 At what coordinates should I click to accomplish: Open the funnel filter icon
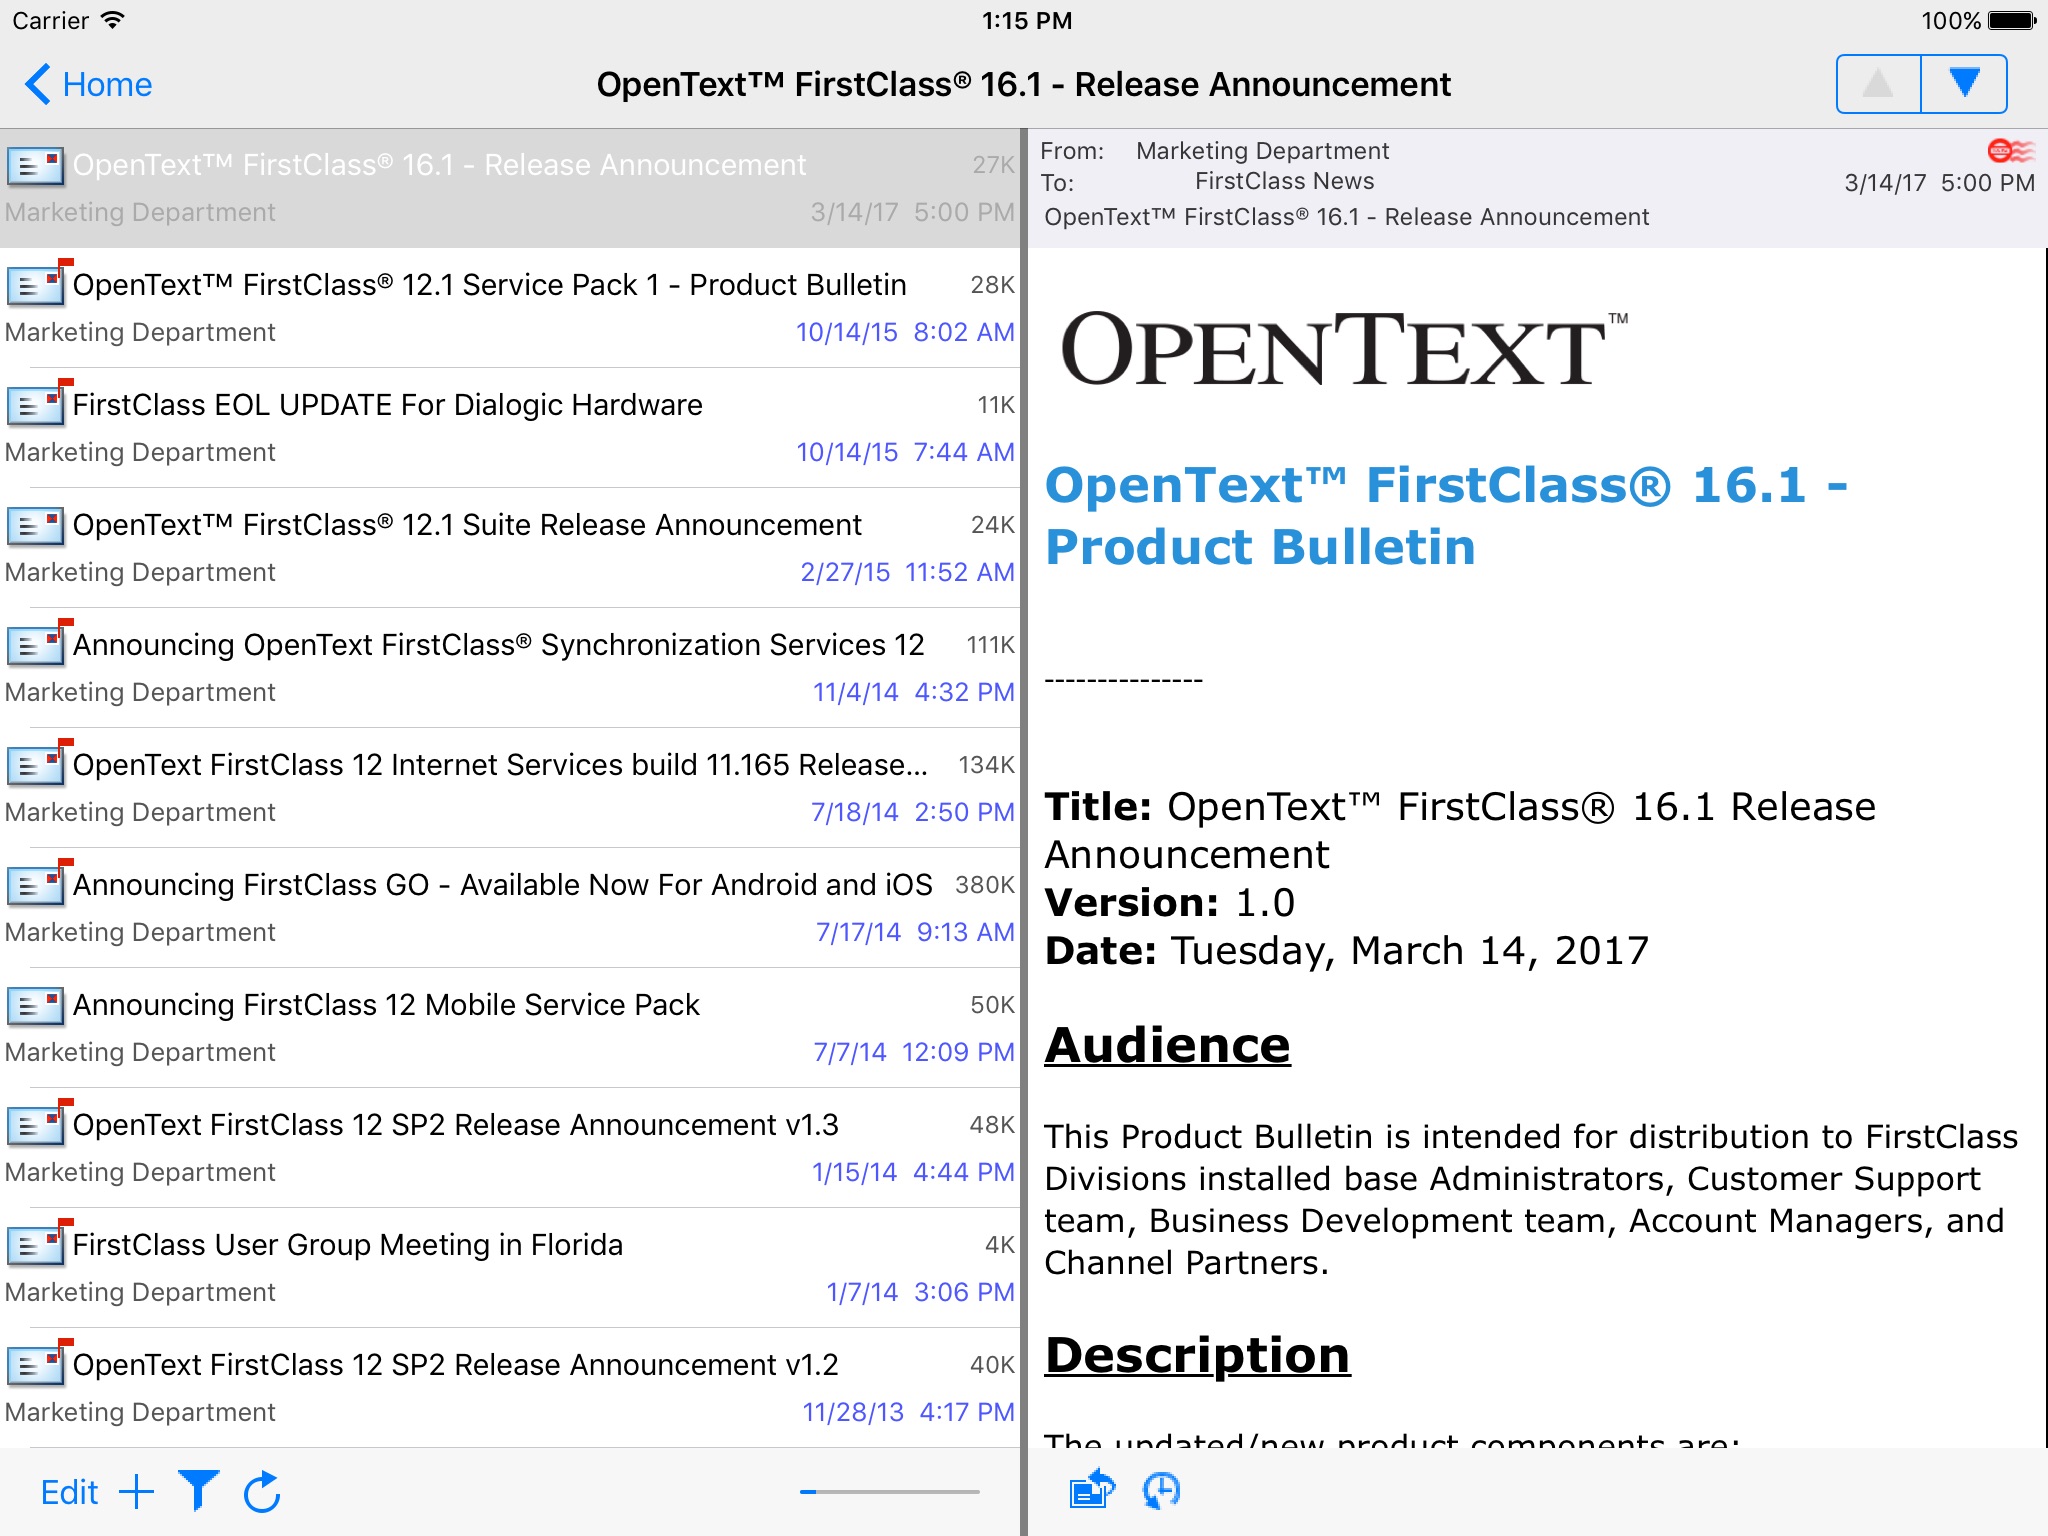tap(198, 1490)
